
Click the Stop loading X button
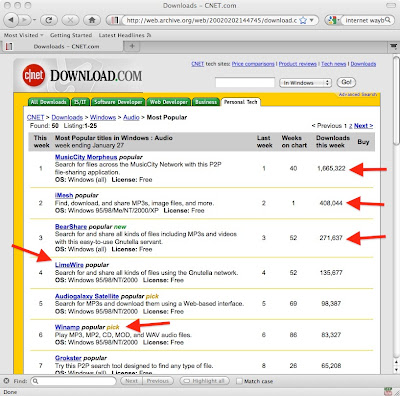[x=70, y=20]
